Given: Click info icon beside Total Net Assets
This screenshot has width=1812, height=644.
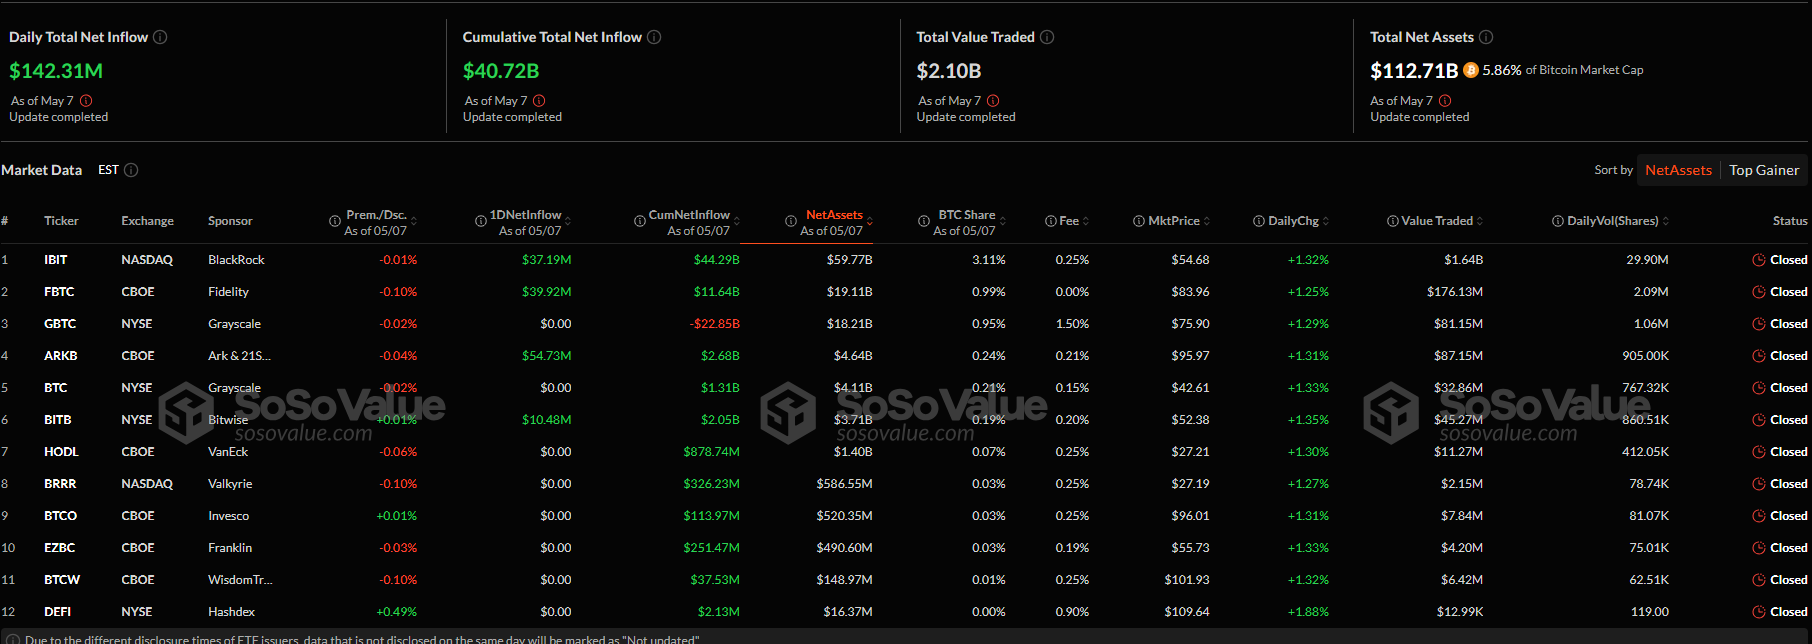Looking at the screenshot, I should coord(1486,37).
